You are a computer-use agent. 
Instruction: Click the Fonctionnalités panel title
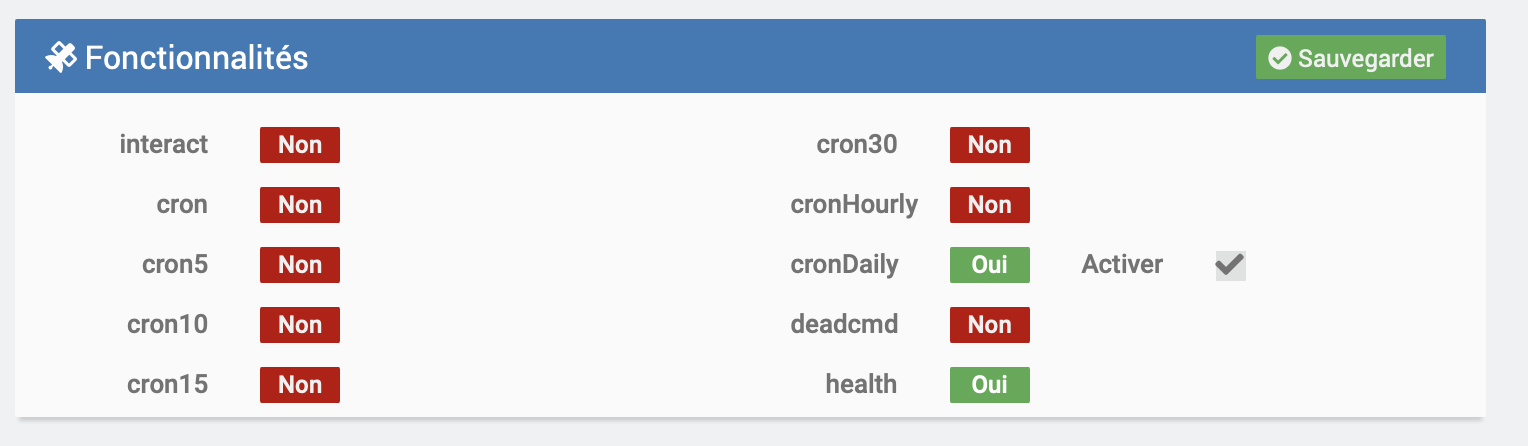[196, 59]
